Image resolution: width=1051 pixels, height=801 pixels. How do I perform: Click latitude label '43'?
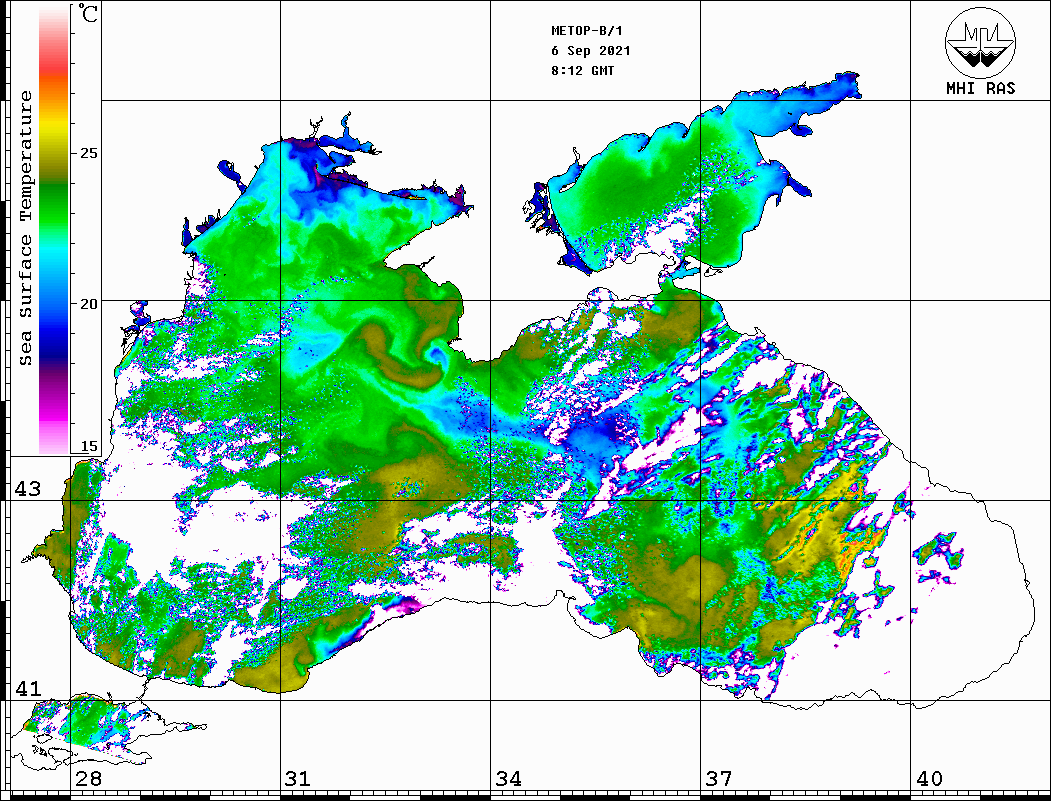[27, 489]
